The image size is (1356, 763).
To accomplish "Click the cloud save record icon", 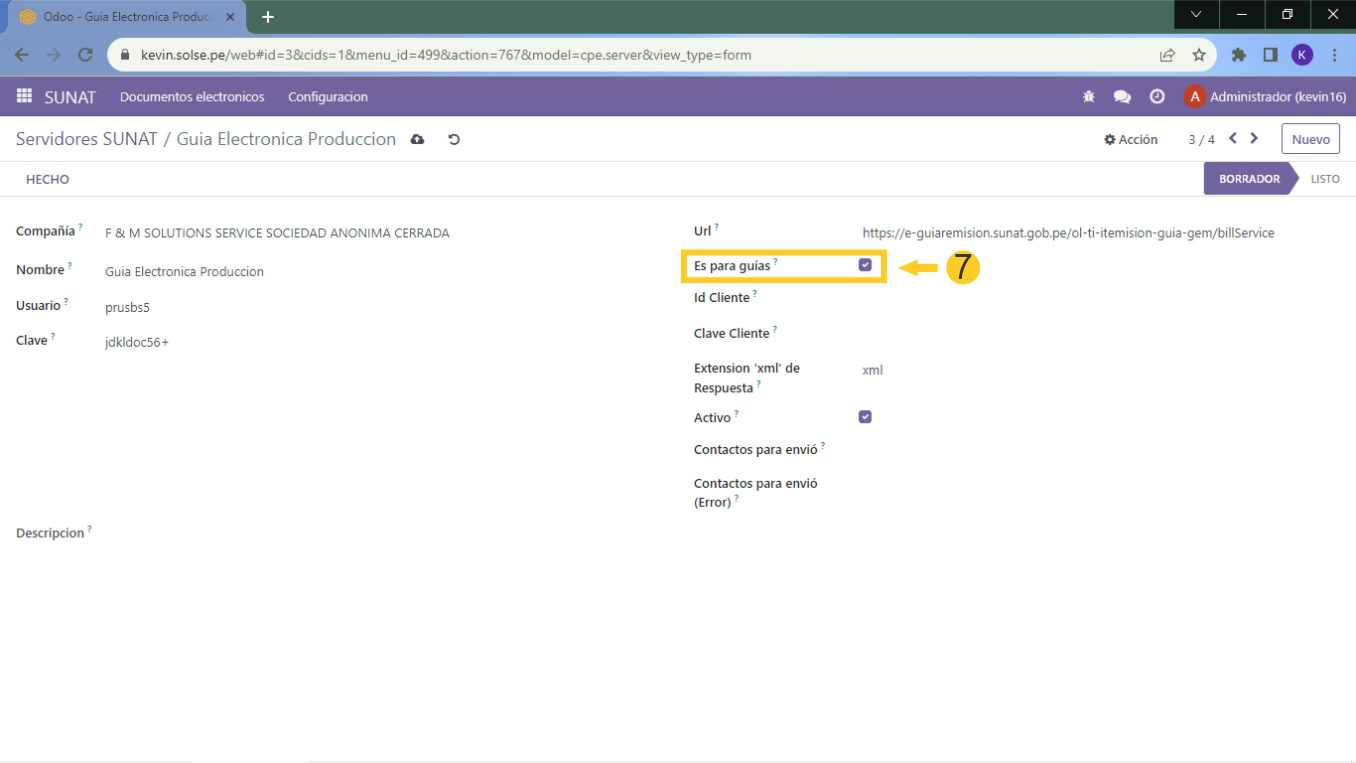I will point(418,139).
